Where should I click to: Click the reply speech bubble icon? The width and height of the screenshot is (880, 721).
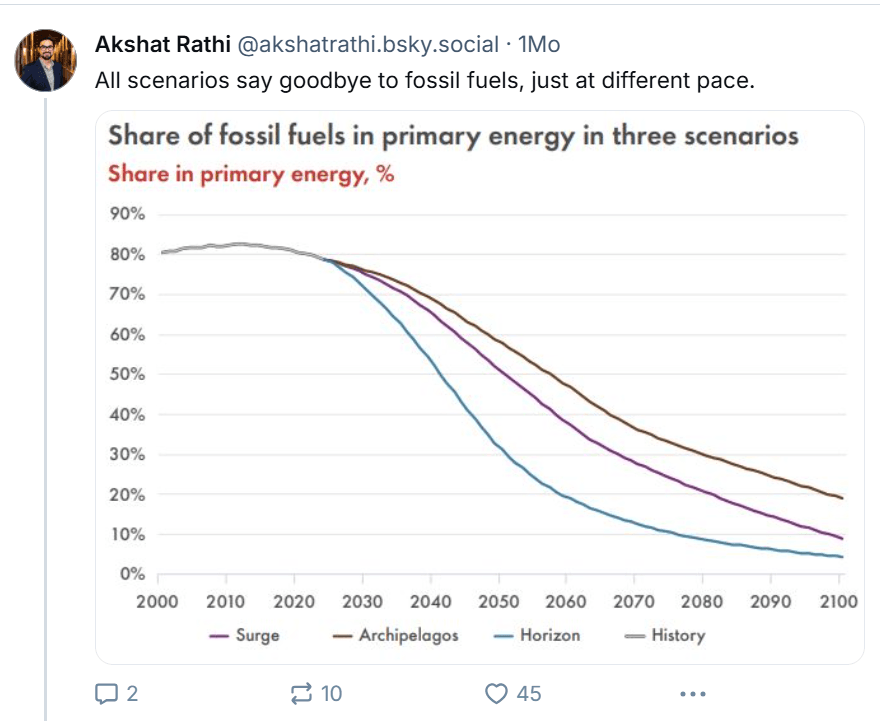point(106,693)
